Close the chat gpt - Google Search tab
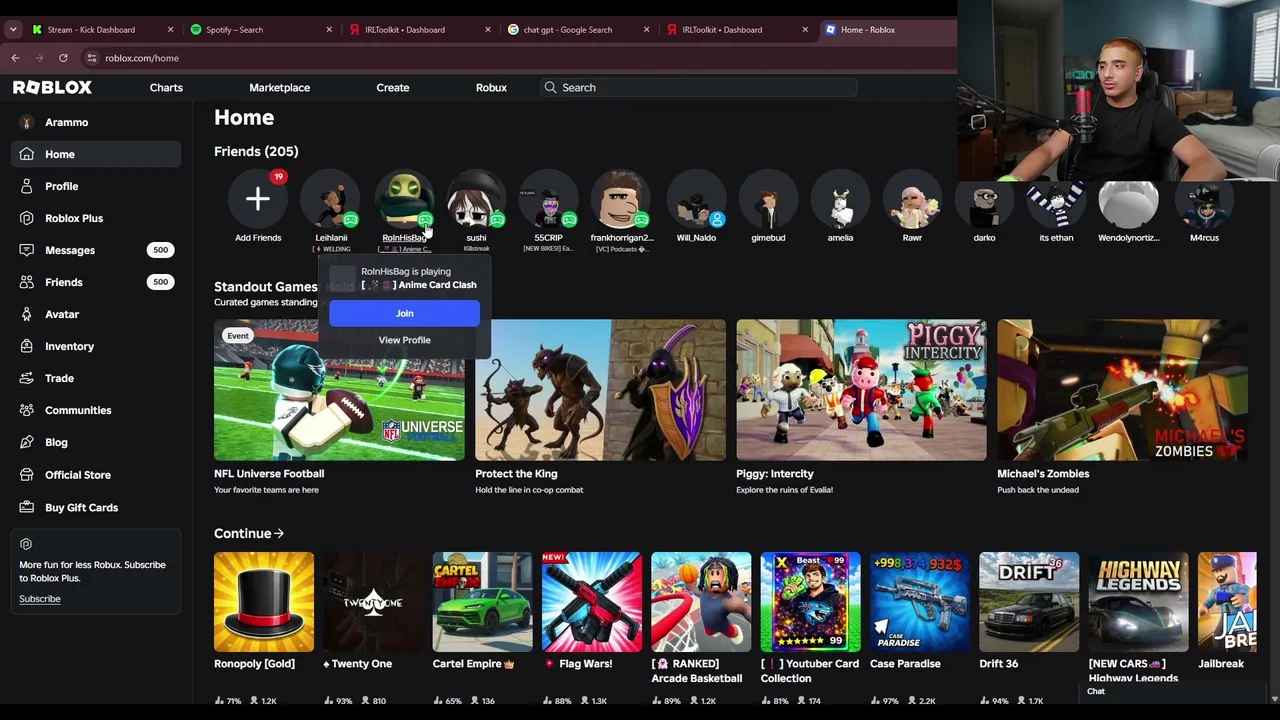Screen dimensions: 1280x720 click(646, 30)
